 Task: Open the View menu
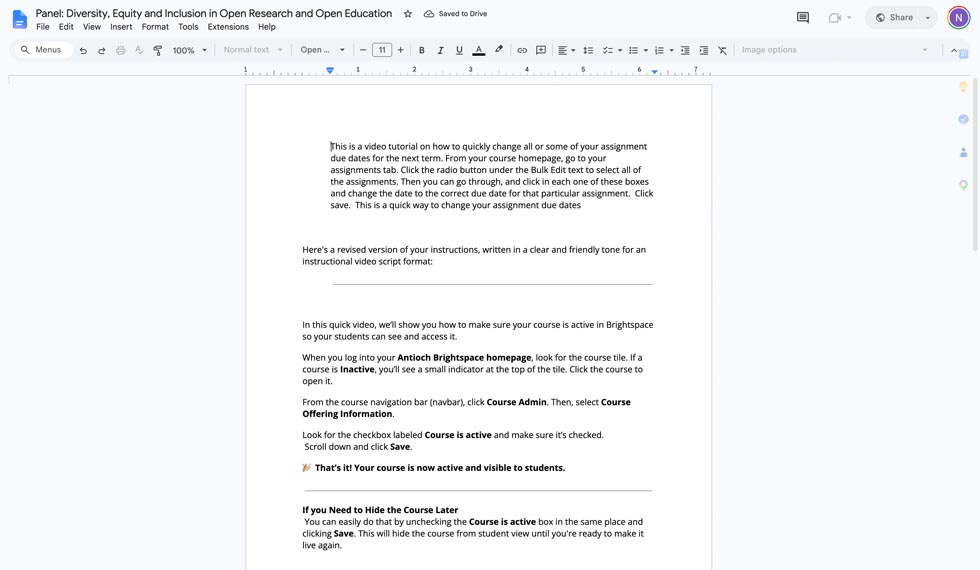click(92, 27)
